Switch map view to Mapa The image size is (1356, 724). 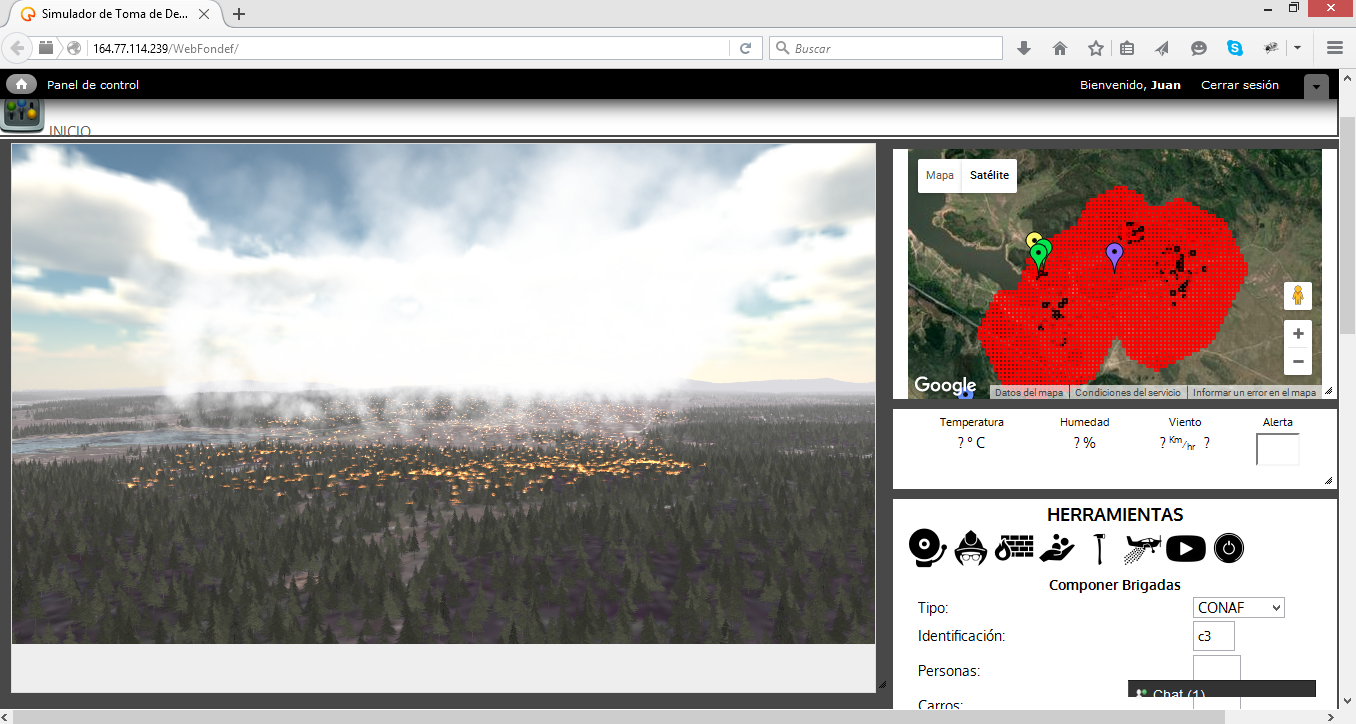pos(939,175)
